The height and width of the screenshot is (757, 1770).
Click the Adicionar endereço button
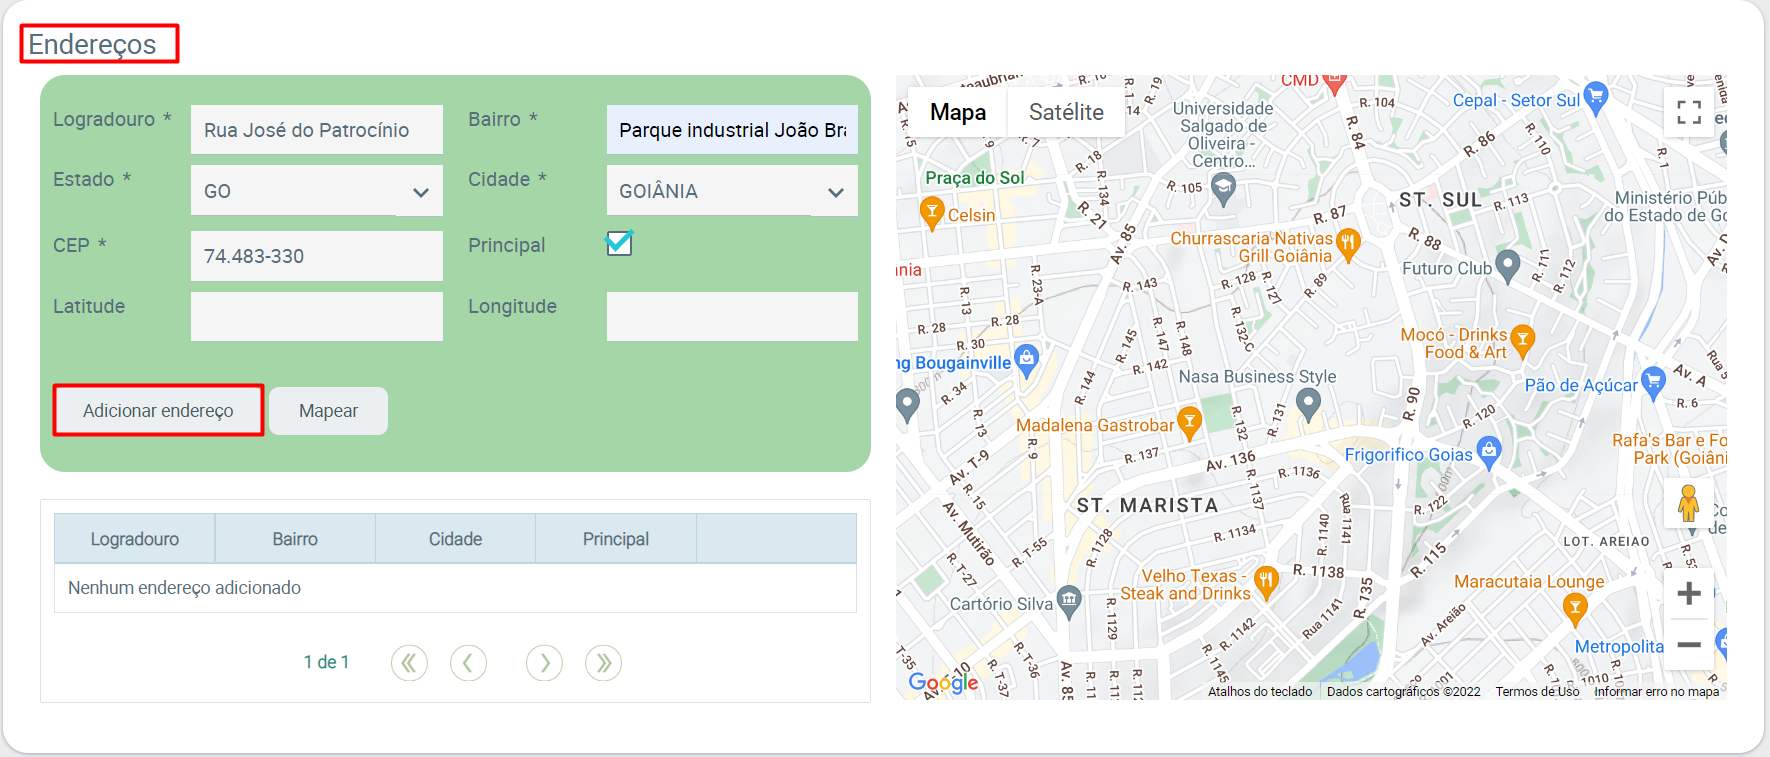point(158,411)
